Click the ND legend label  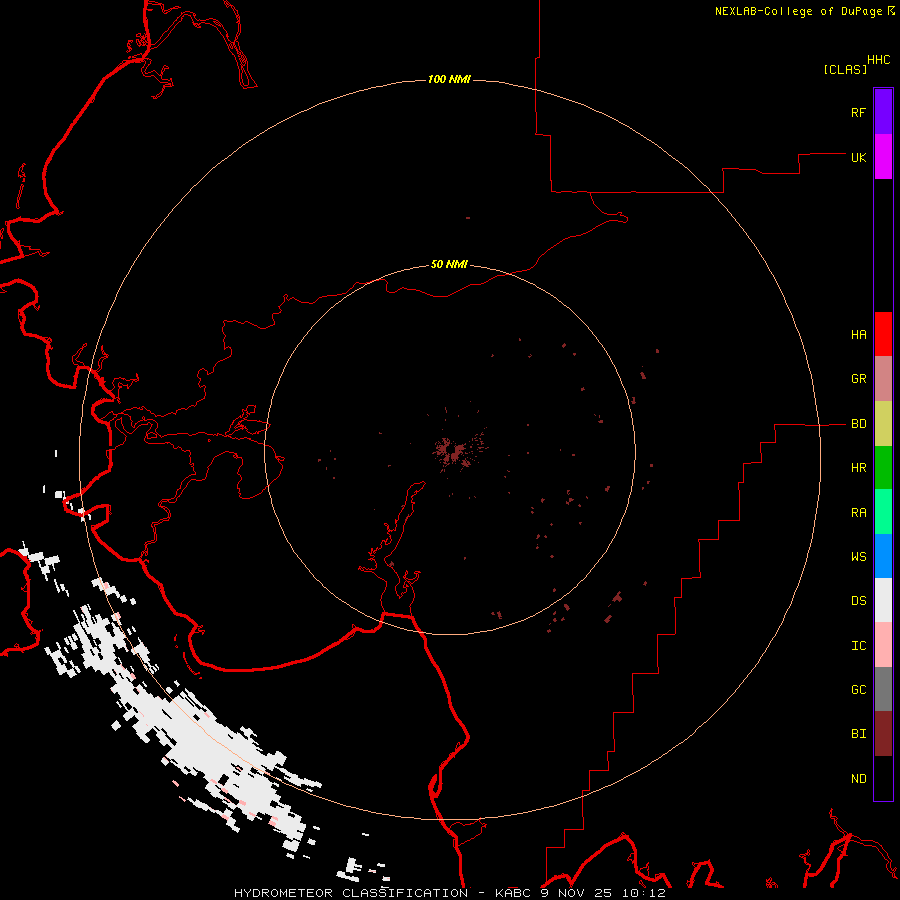click(859, 779)
